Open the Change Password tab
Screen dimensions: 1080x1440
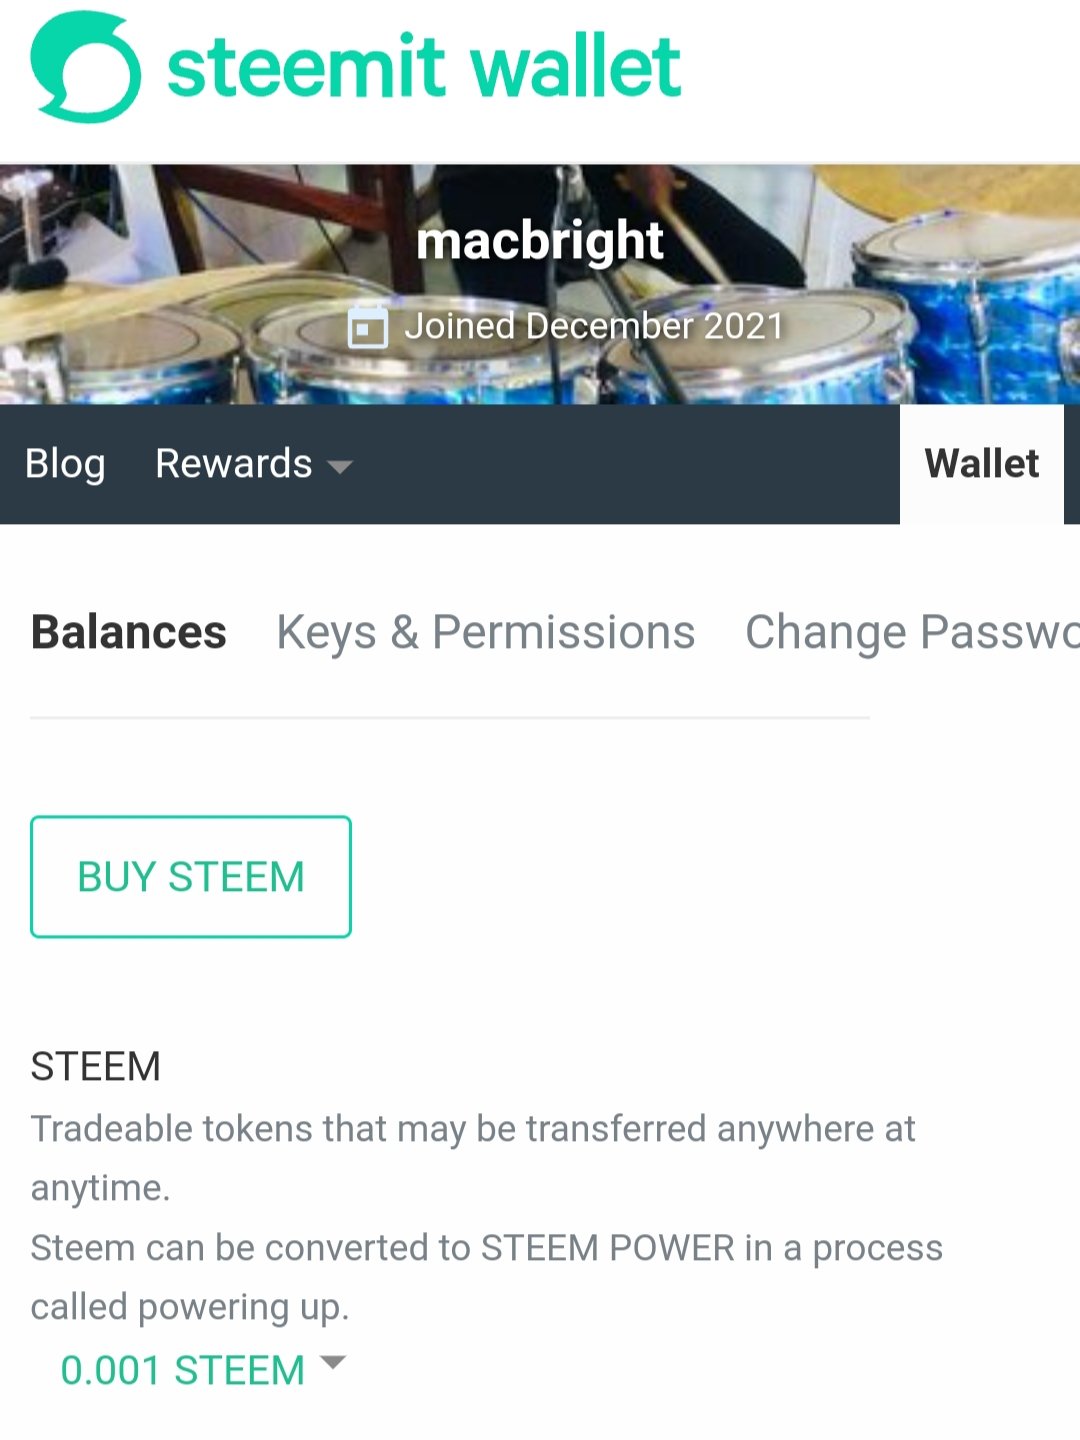[912, 632]
